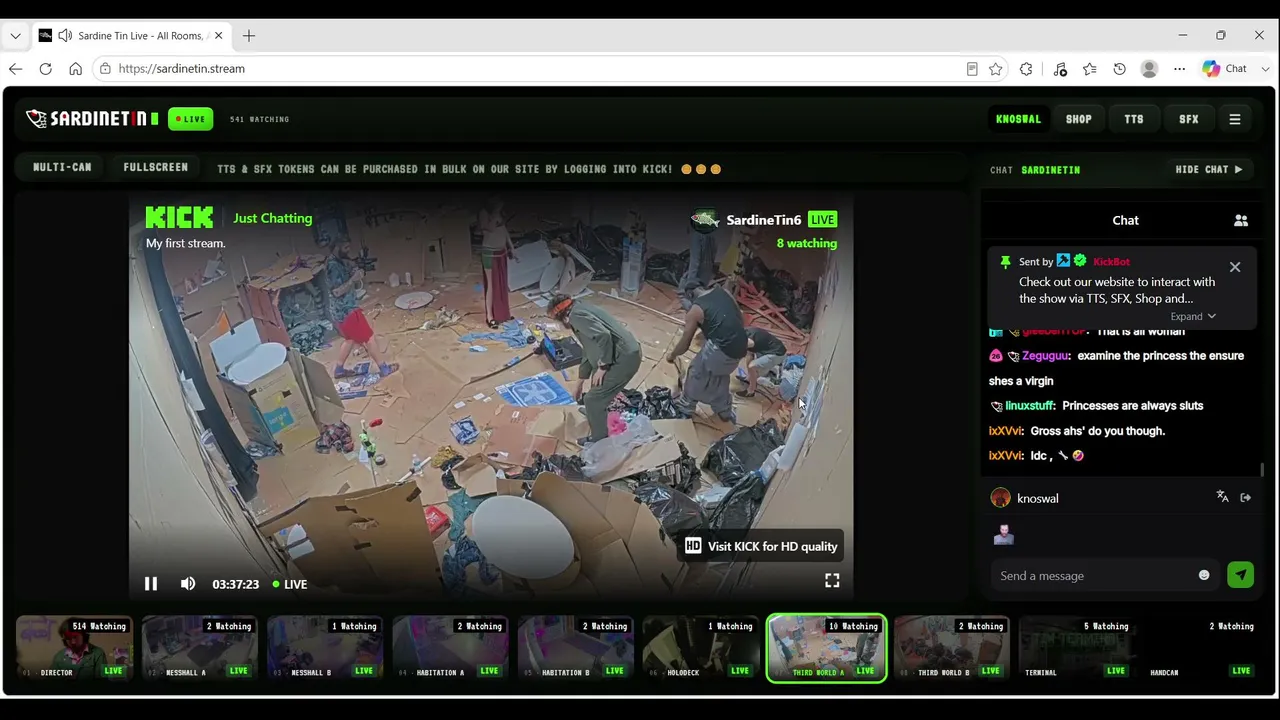Click the KickBot sender name
Viewport: 1280px width, 720px height.
(1111, 262)
